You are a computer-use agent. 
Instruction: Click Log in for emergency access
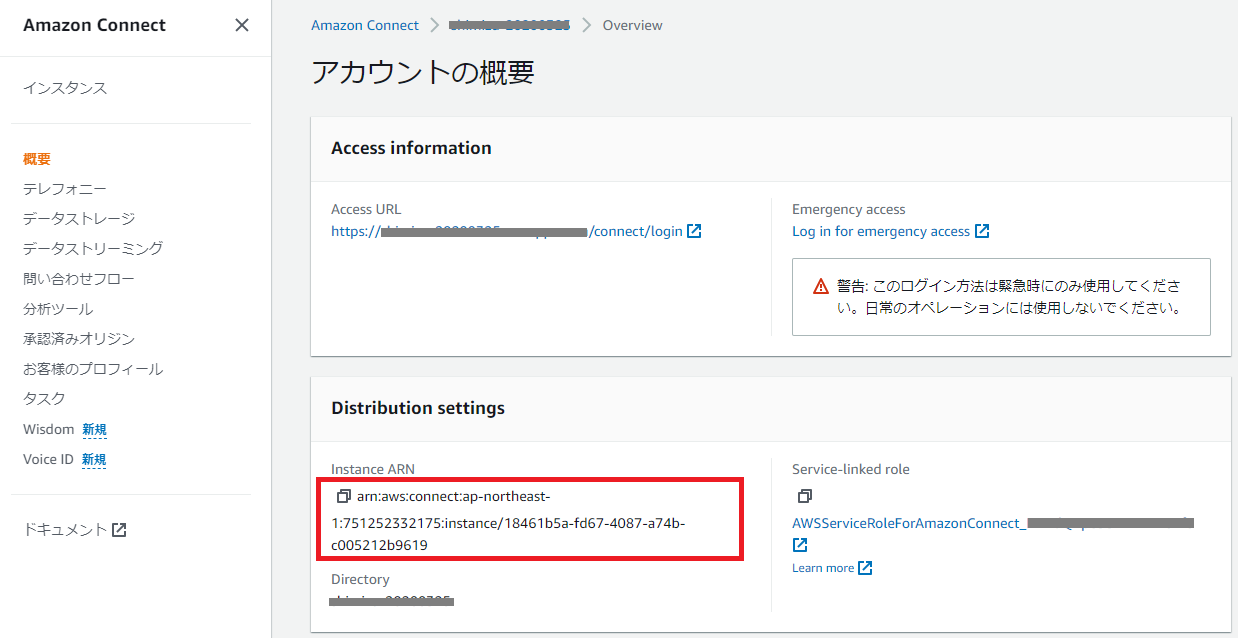[x=881, y=231]
